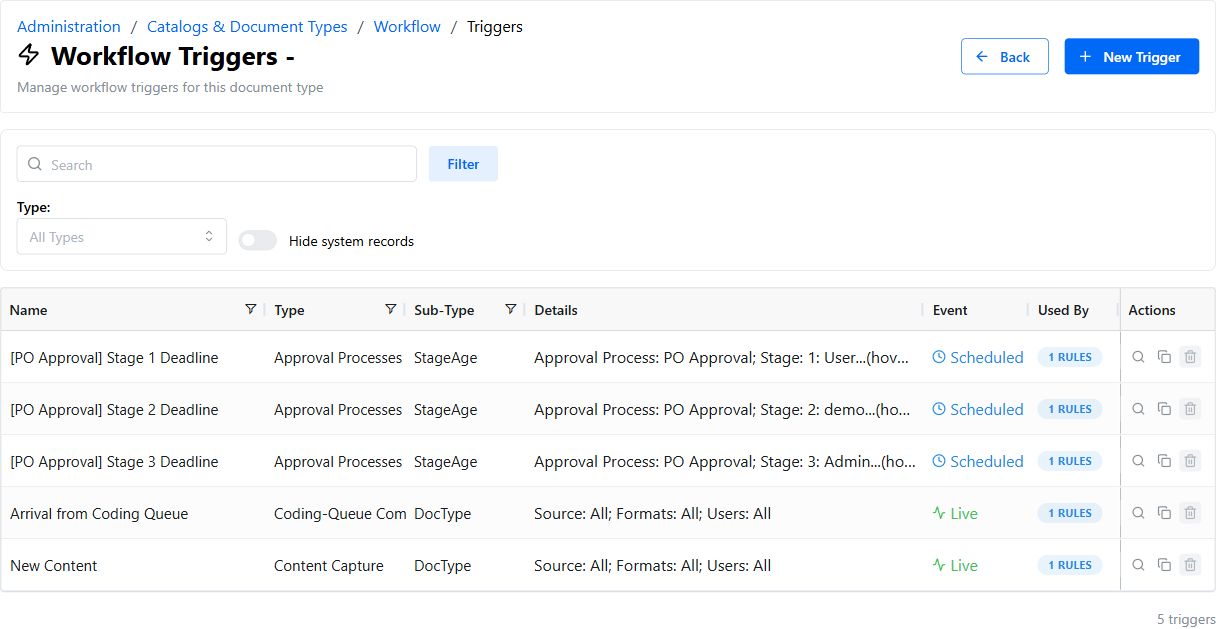Duplicate icon for Stage 3 Deadline row

click(1164, 461)
